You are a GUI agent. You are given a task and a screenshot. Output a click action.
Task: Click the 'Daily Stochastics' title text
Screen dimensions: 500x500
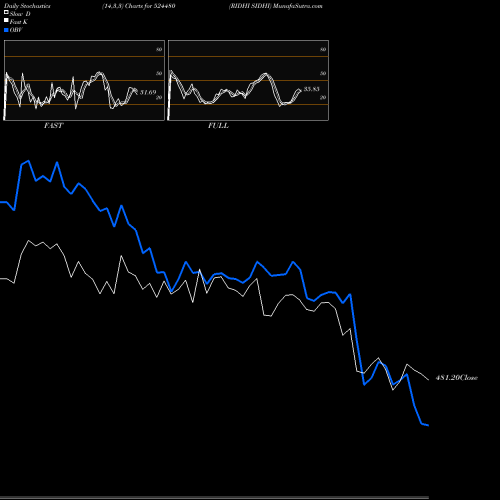[27, 6]
